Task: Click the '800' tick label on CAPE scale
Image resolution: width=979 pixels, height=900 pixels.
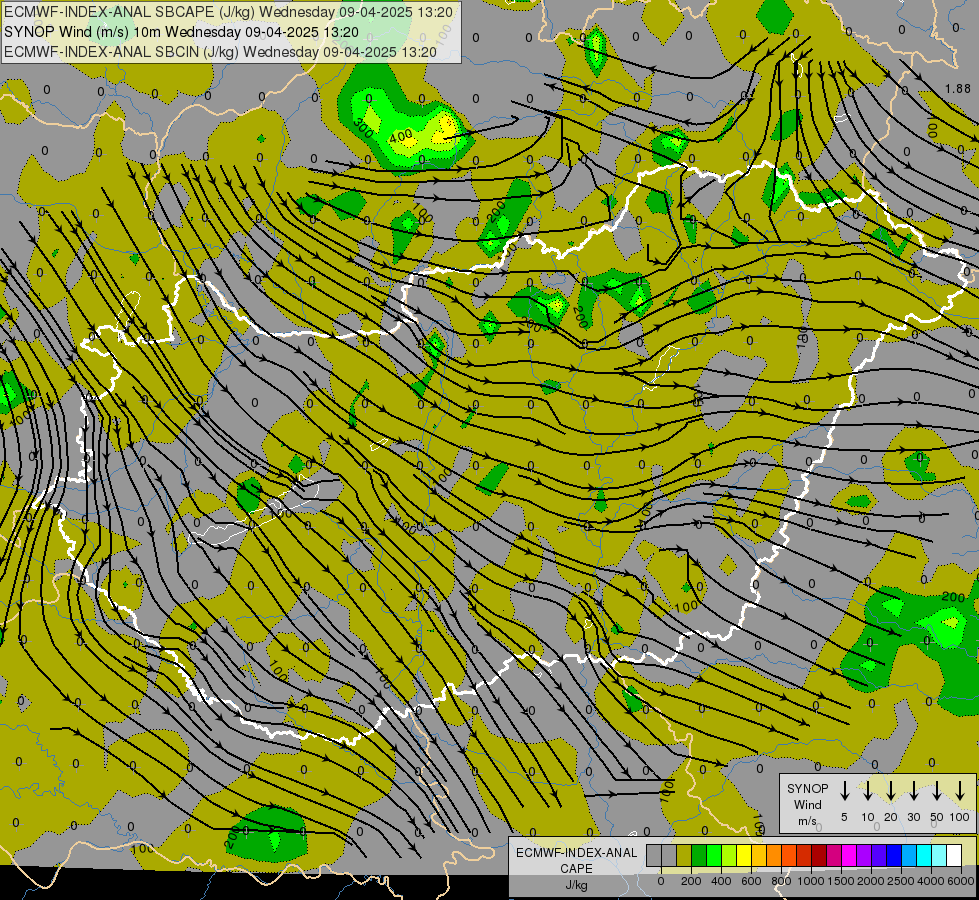Action: click(x=781, y=881)
